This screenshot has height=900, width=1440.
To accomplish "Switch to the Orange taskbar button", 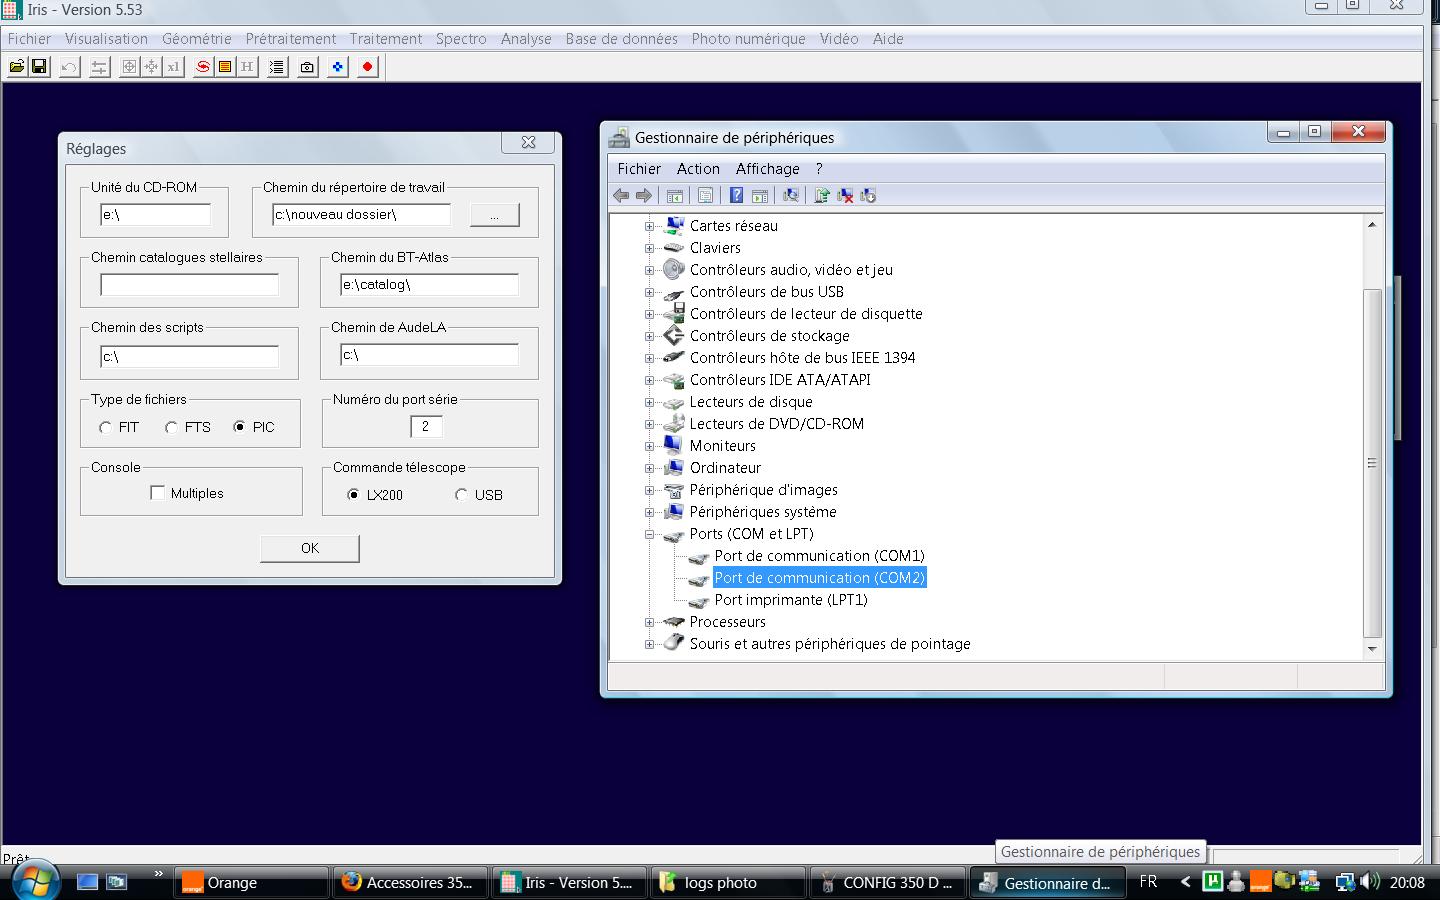I will coord(252,883).
